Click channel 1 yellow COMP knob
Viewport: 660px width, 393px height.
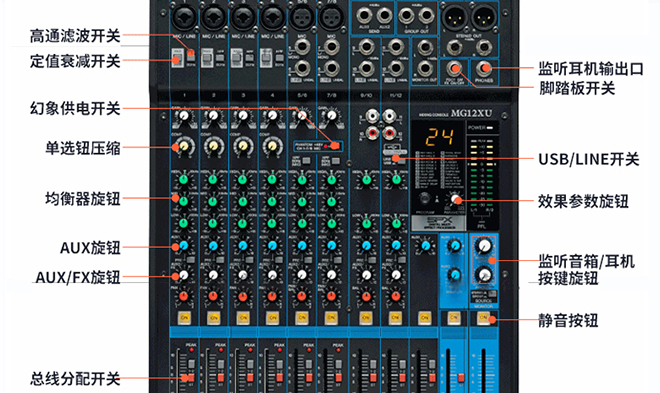click(x=184, y=146)
